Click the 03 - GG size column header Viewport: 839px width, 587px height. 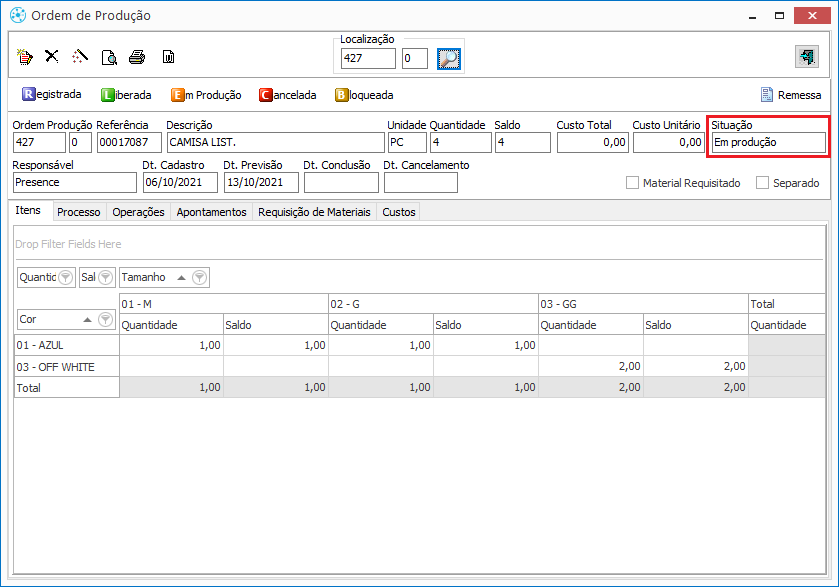coord(643,304)
